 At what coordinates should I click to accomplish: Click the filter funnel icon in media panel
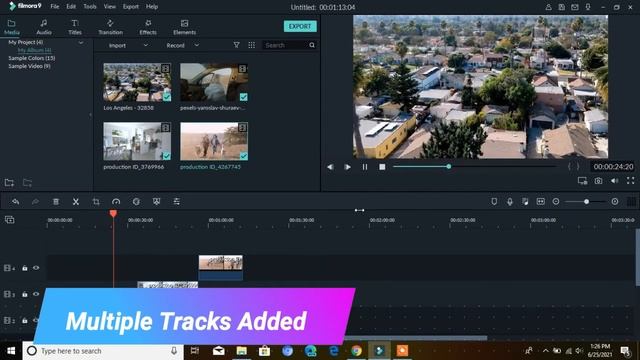tap(236, 45)
